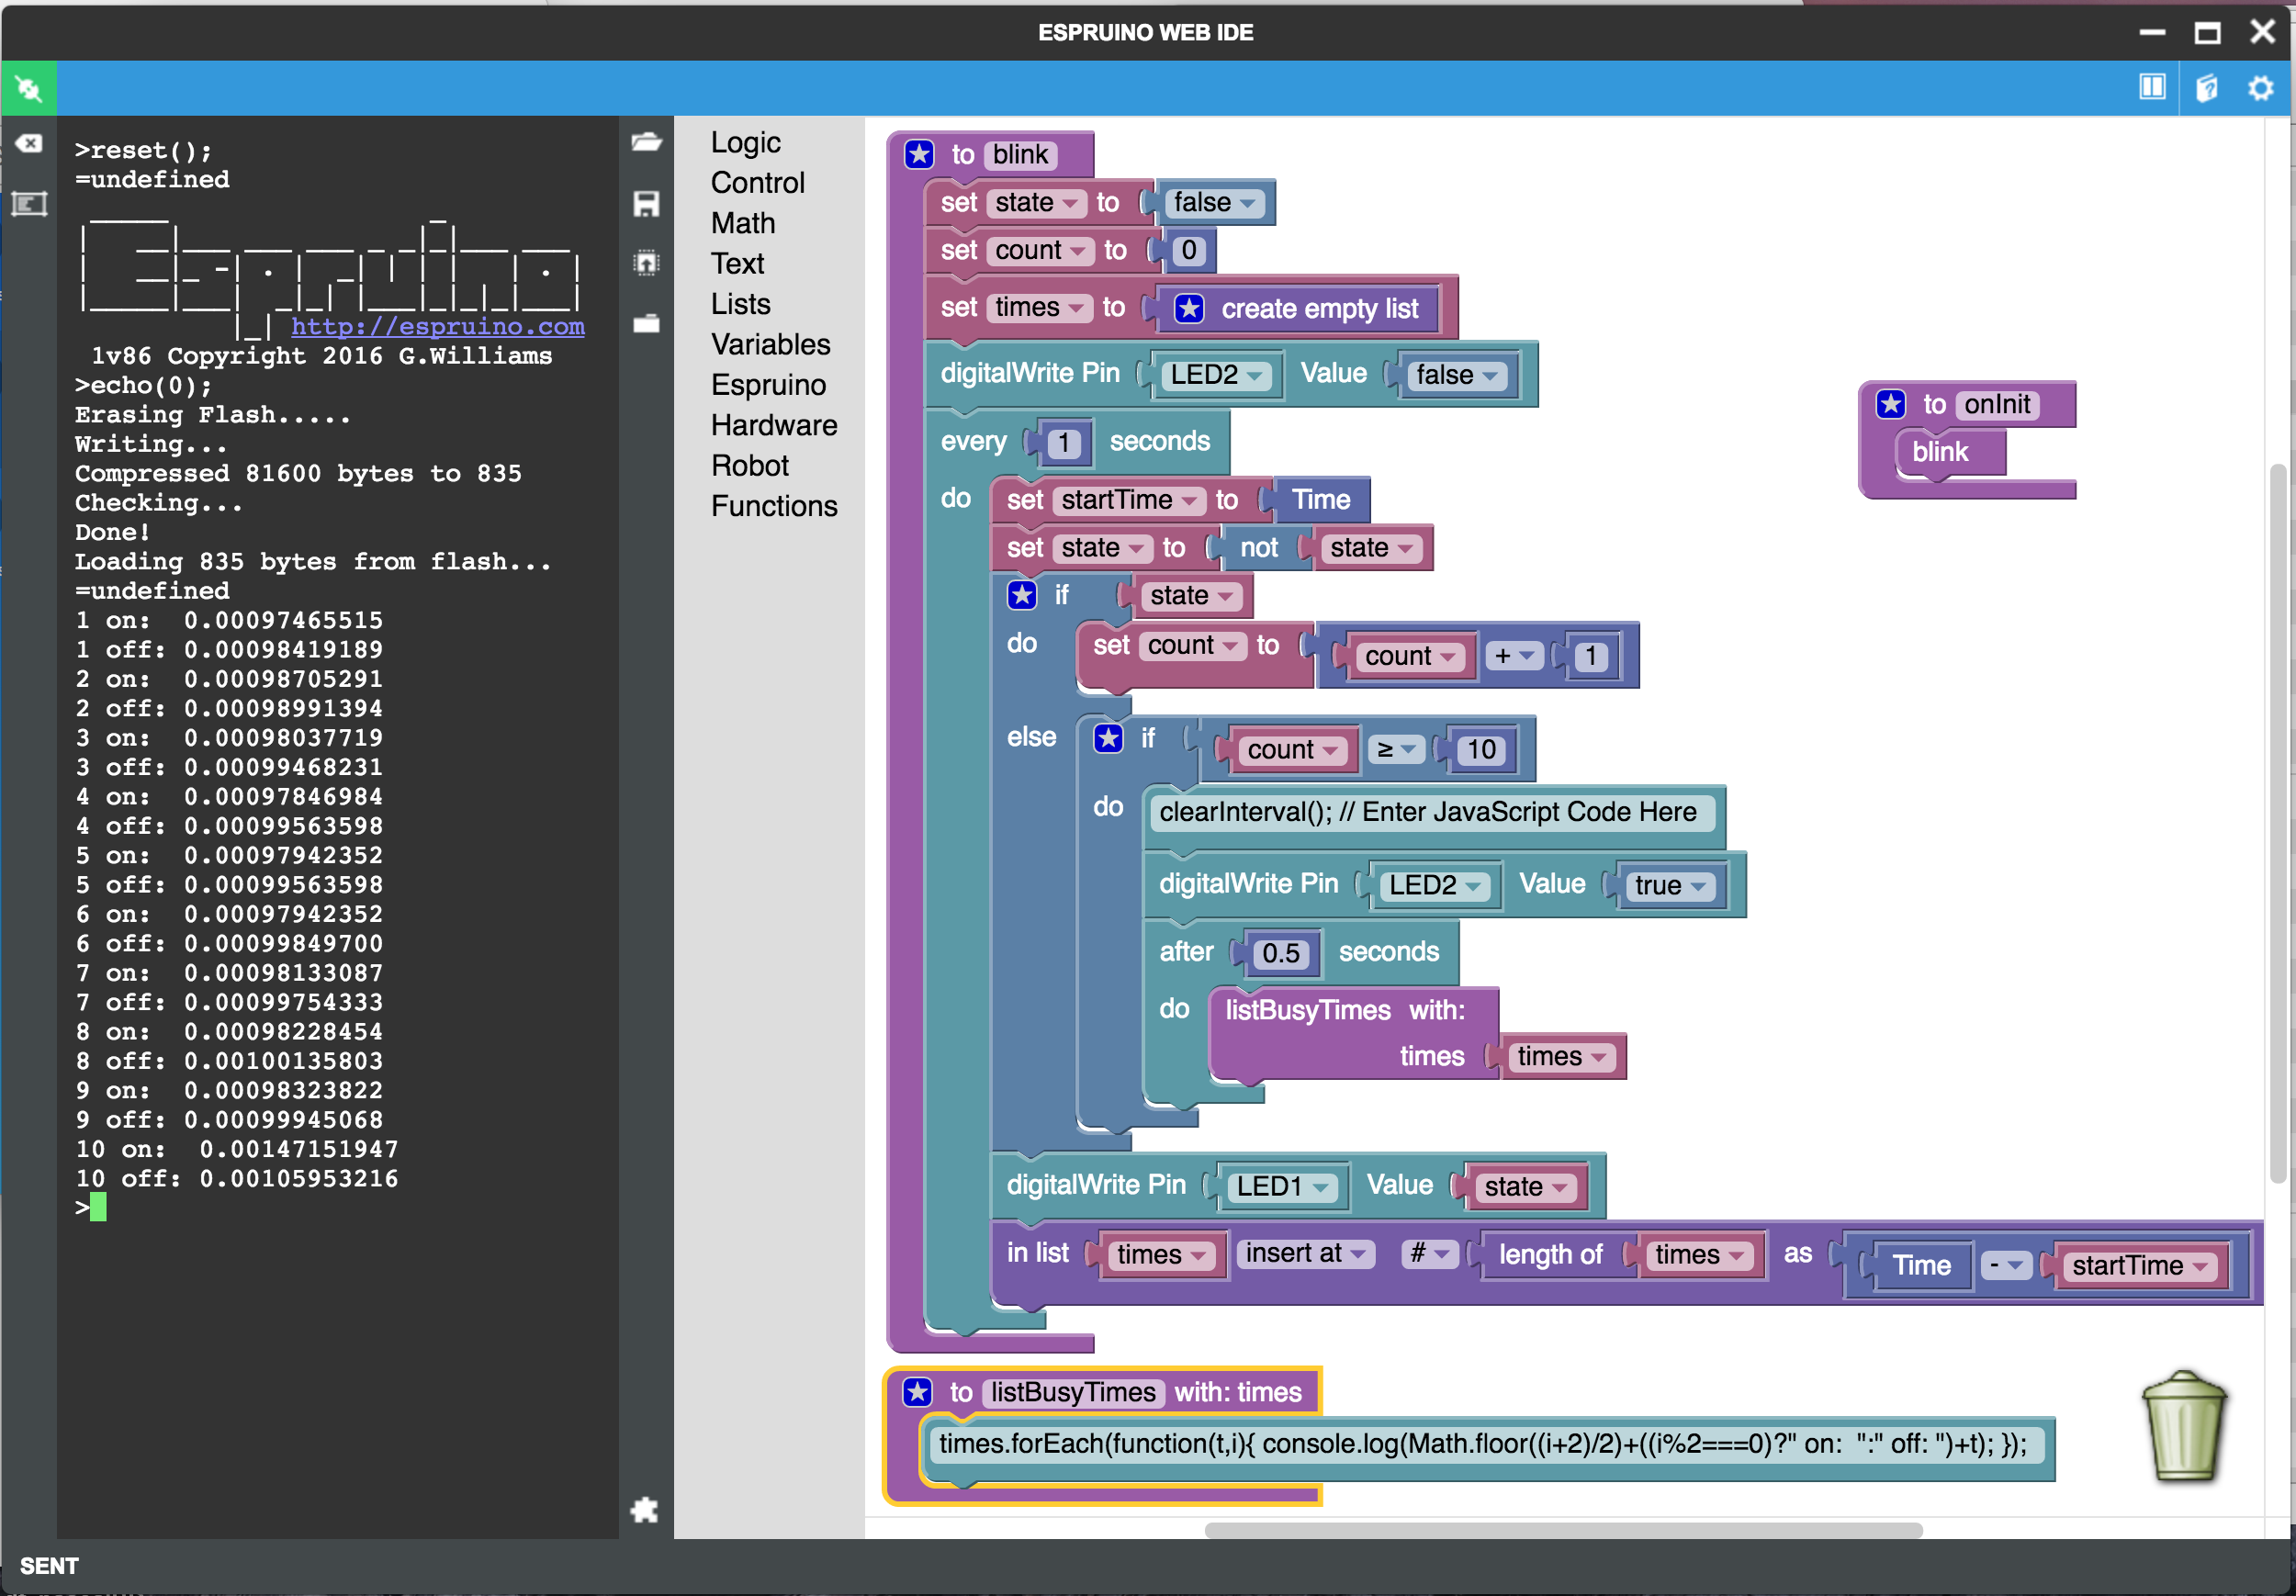Open the 'insert at' dropdown
The width and height of the screenshot is (2296, 1596).
point(1305,1253)
